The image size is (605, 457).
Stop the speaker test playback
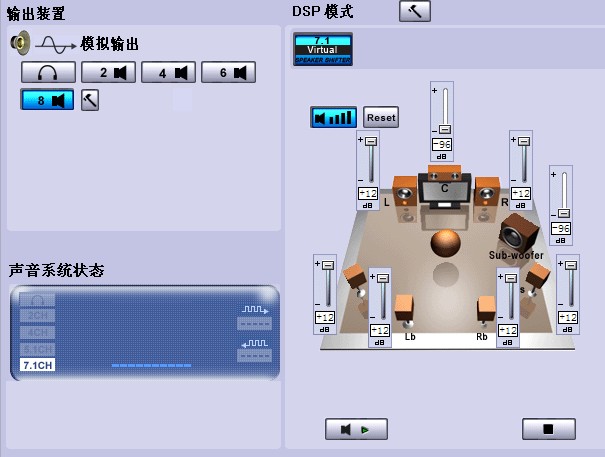pos(548,430)
